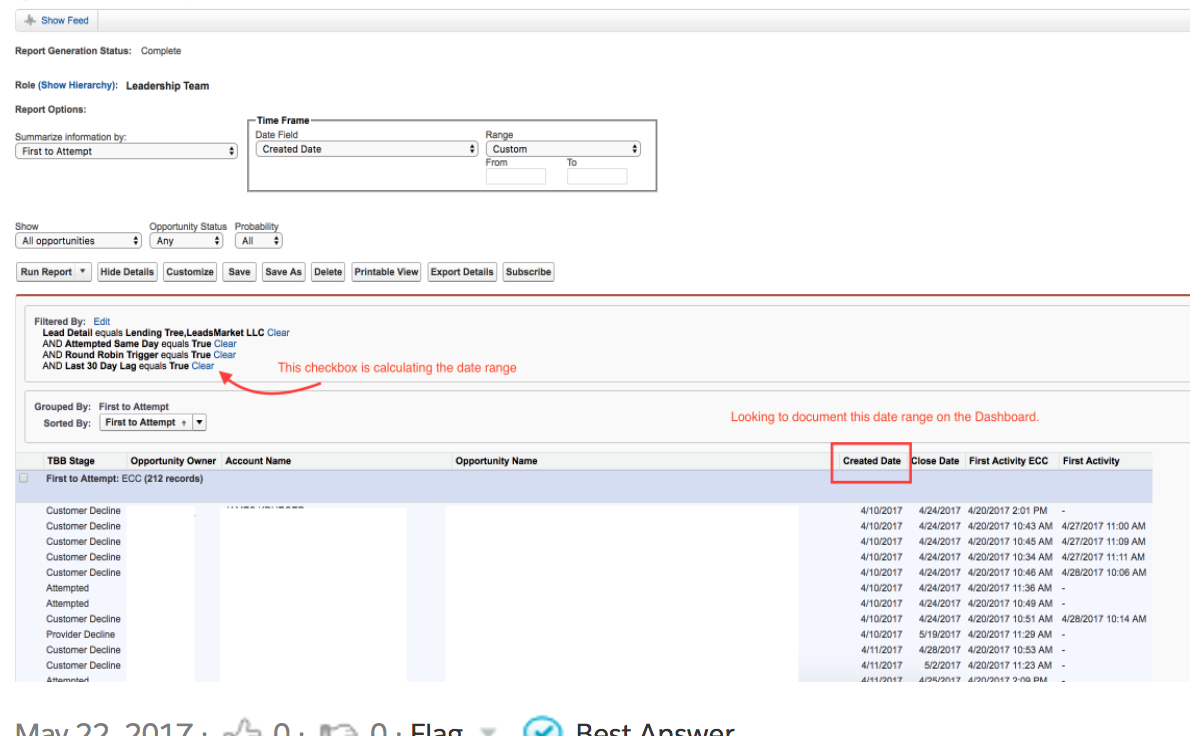Open the arrow menu beside Flag
This screenshot has height=736, width=1198.
tap(487, 731)
